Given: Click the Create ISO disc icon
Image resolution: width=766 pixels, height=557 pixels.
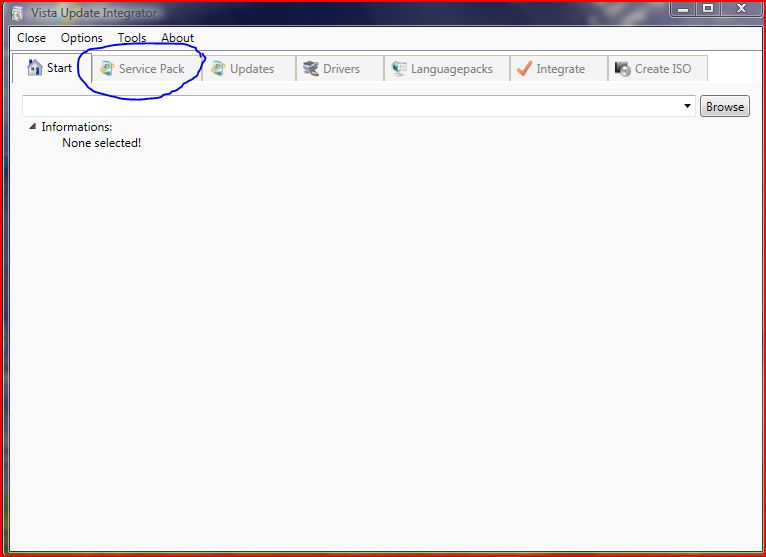Looking at the screenshot, I should click(622, 69).
